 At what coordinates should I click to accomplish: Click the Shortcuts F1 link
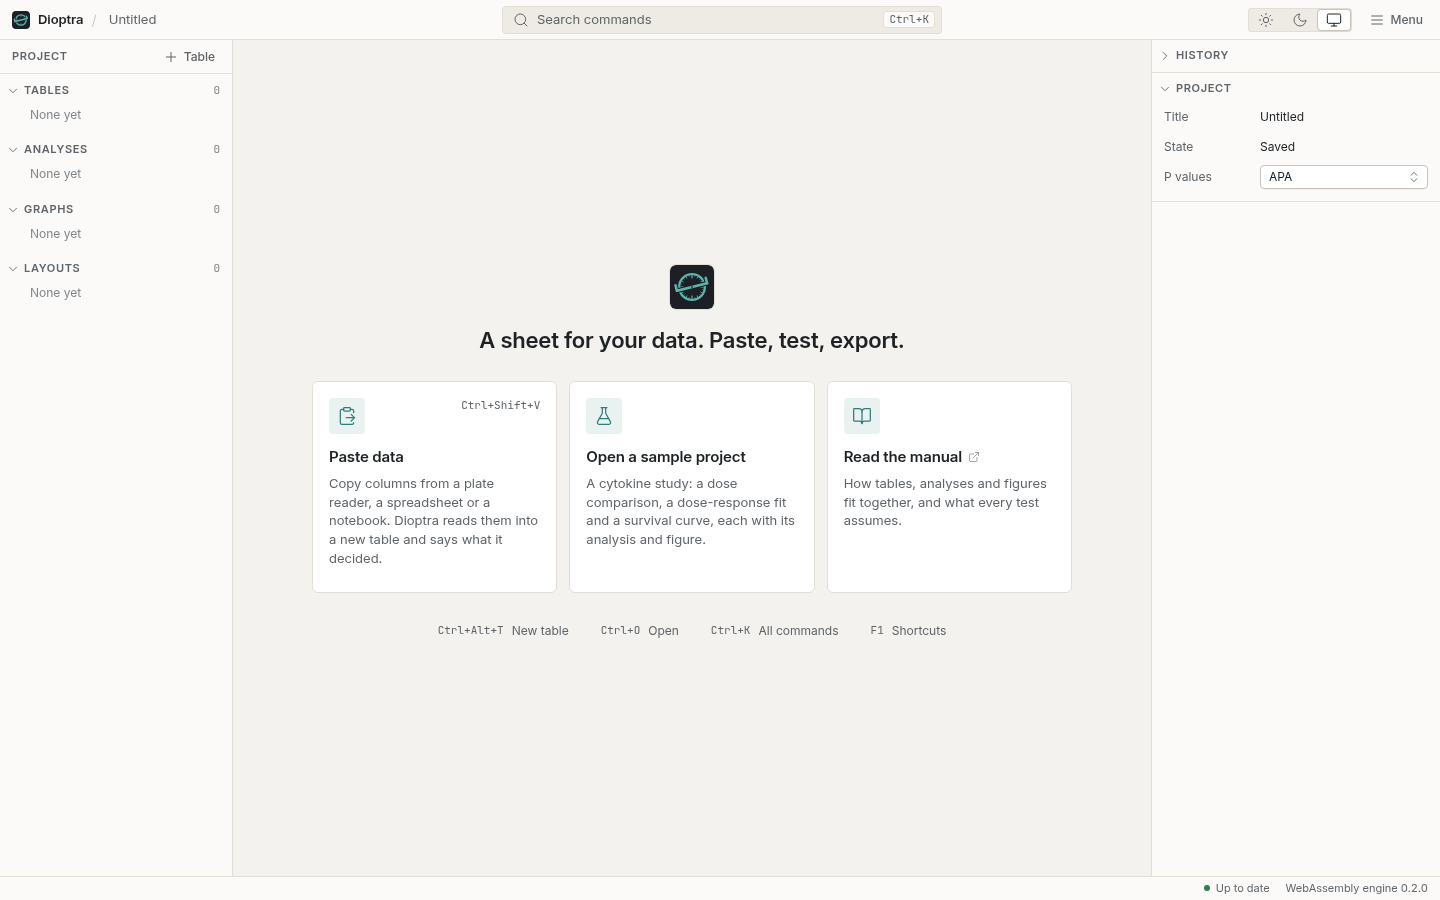(908, 631)
